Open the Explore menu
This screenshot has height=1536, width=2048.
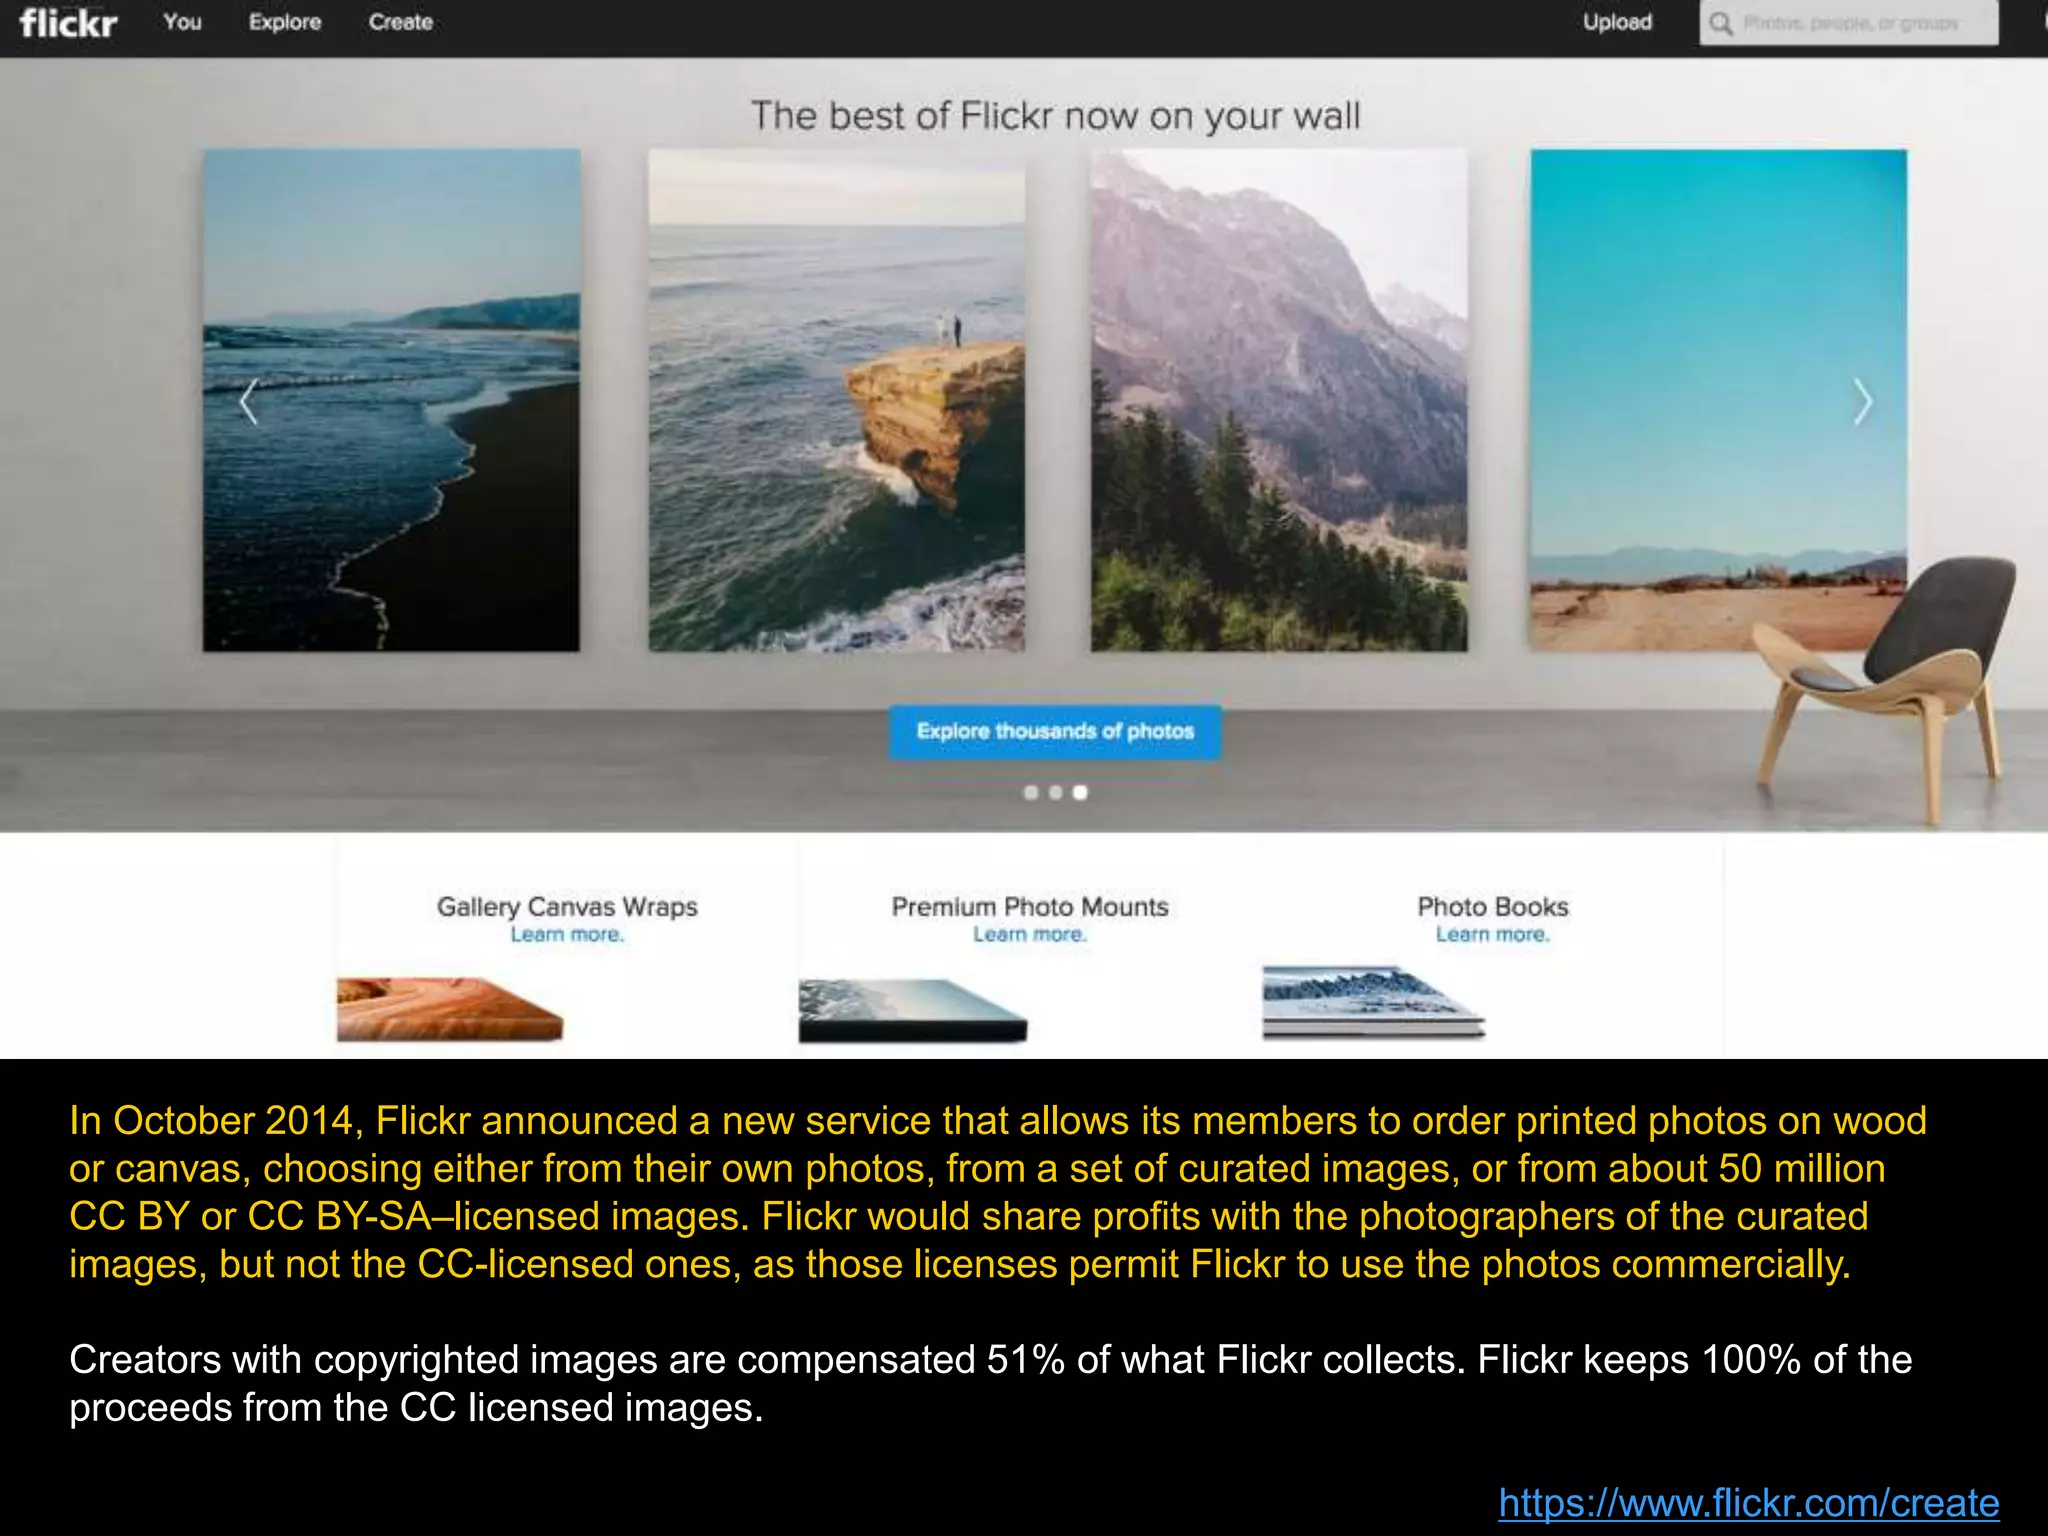[285, 22]
